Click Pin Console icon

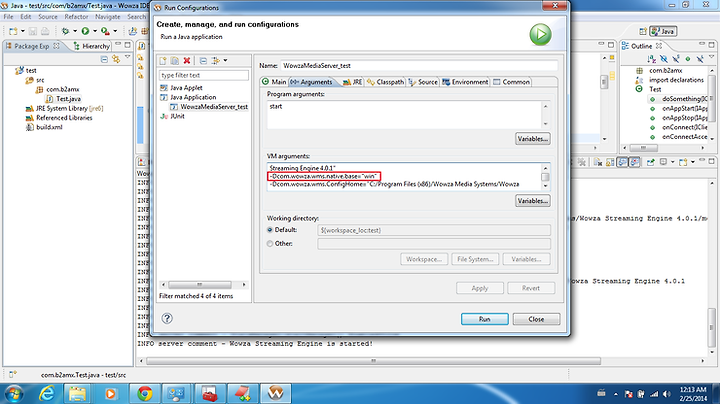click(650, 162)
